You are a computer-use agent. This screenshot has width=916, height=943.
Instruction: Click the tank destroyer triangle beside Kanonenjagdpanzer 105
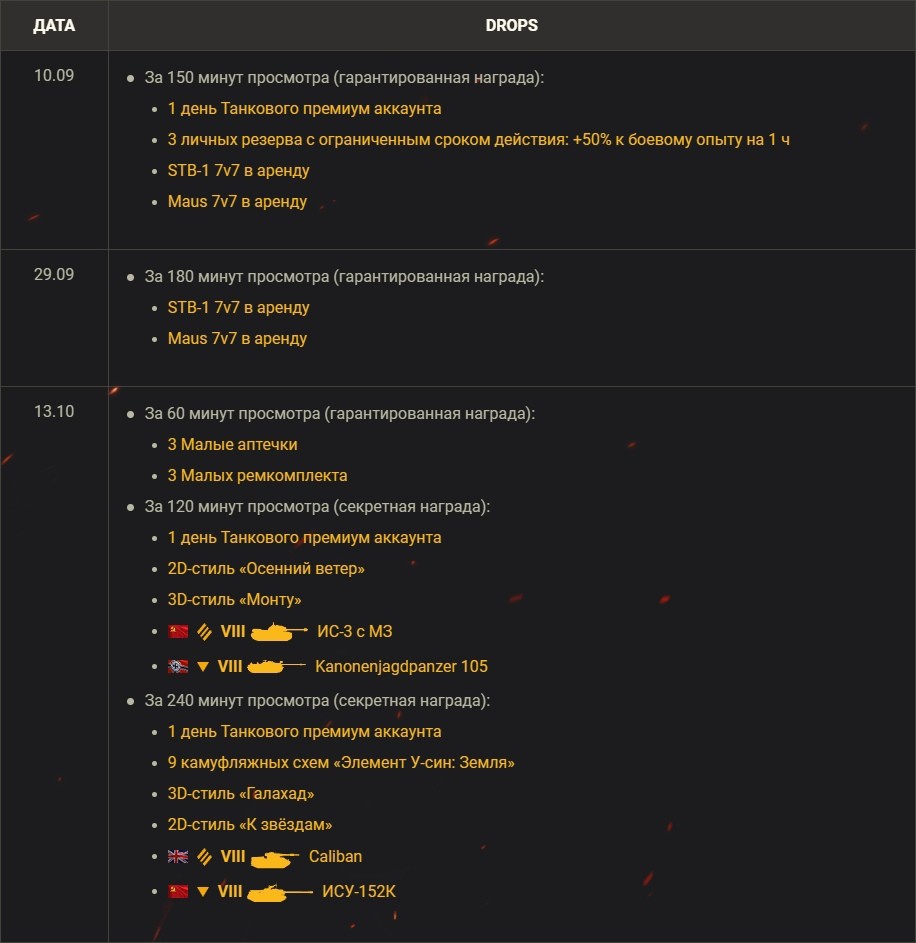coord(203,666)
